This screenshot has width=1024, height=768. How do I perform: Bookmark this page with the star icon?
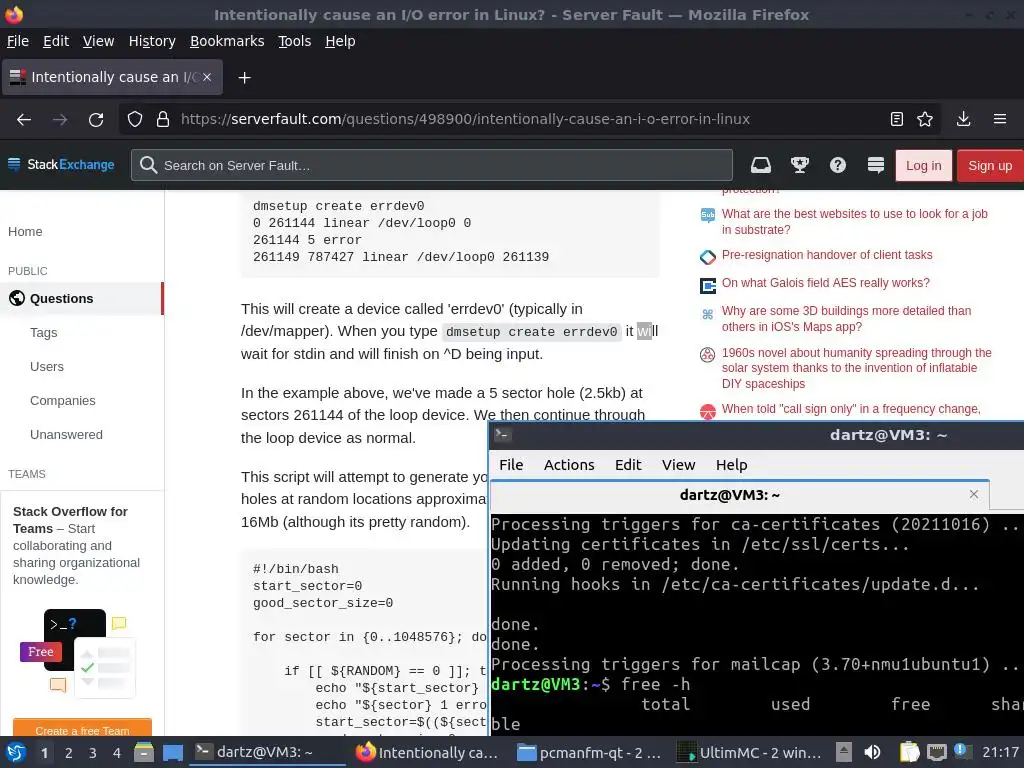coord(925,119)
